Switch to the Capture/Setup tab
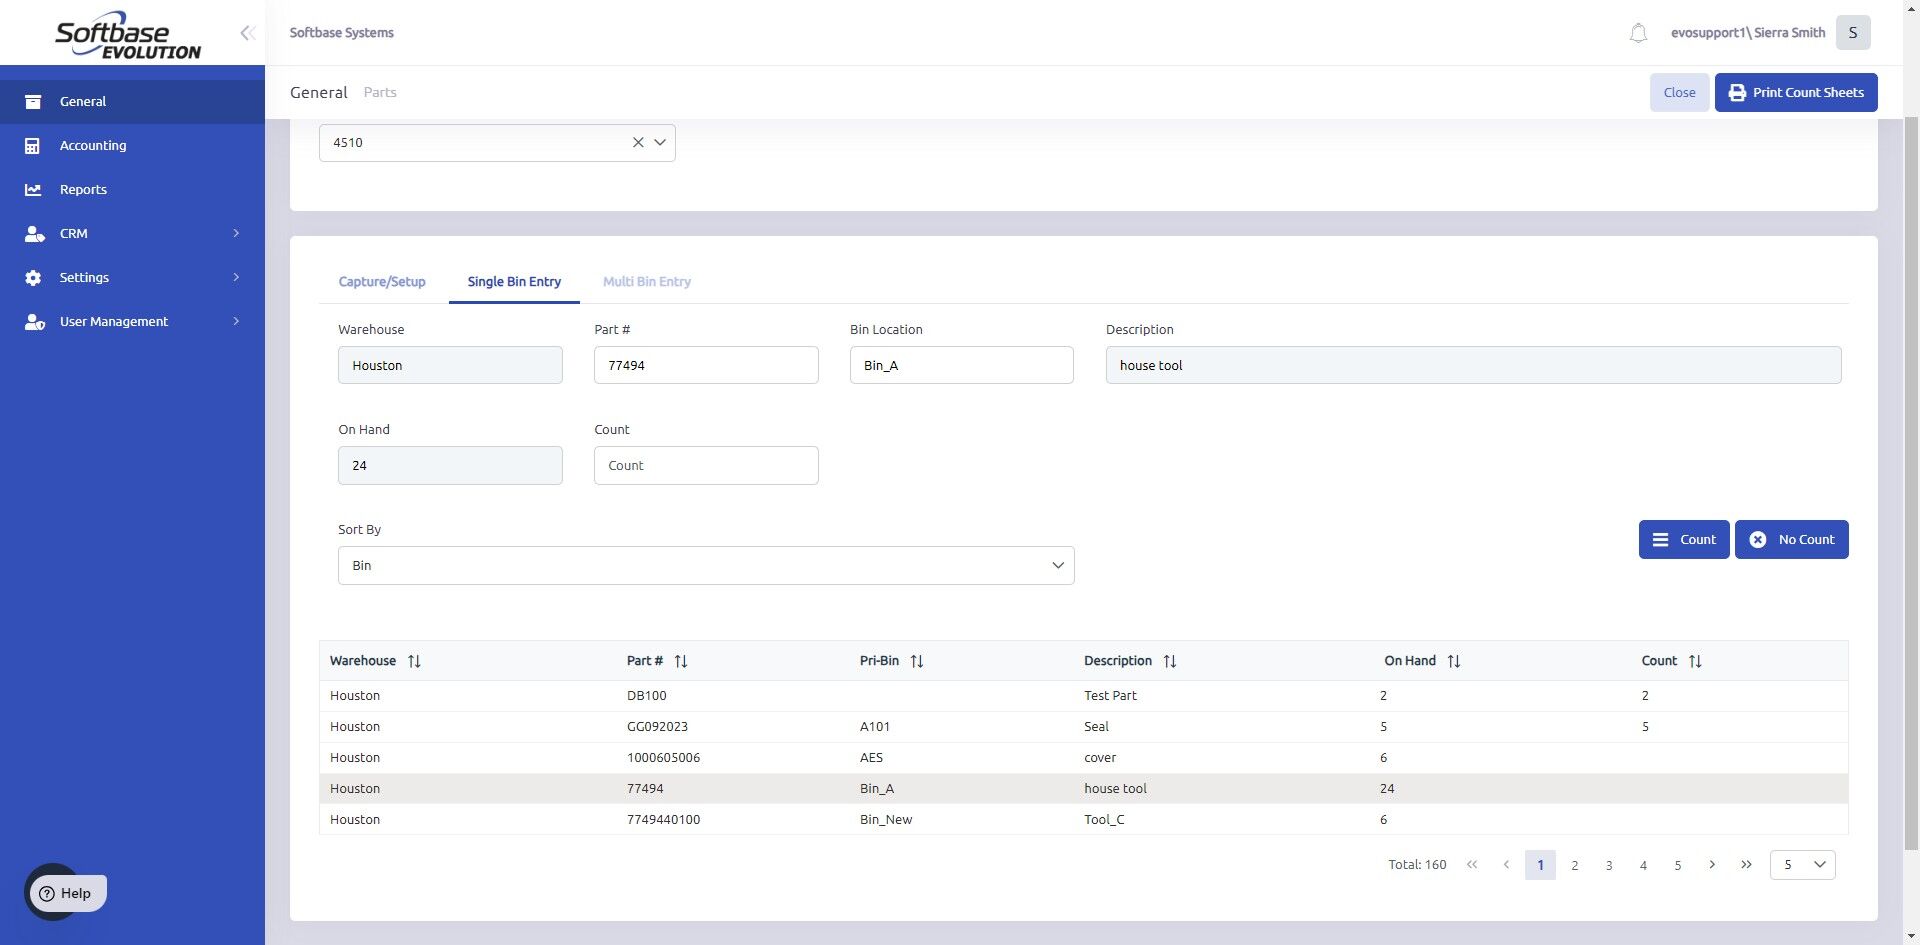1920x945 pixels. pyautogui.click(x=382, y=282)
